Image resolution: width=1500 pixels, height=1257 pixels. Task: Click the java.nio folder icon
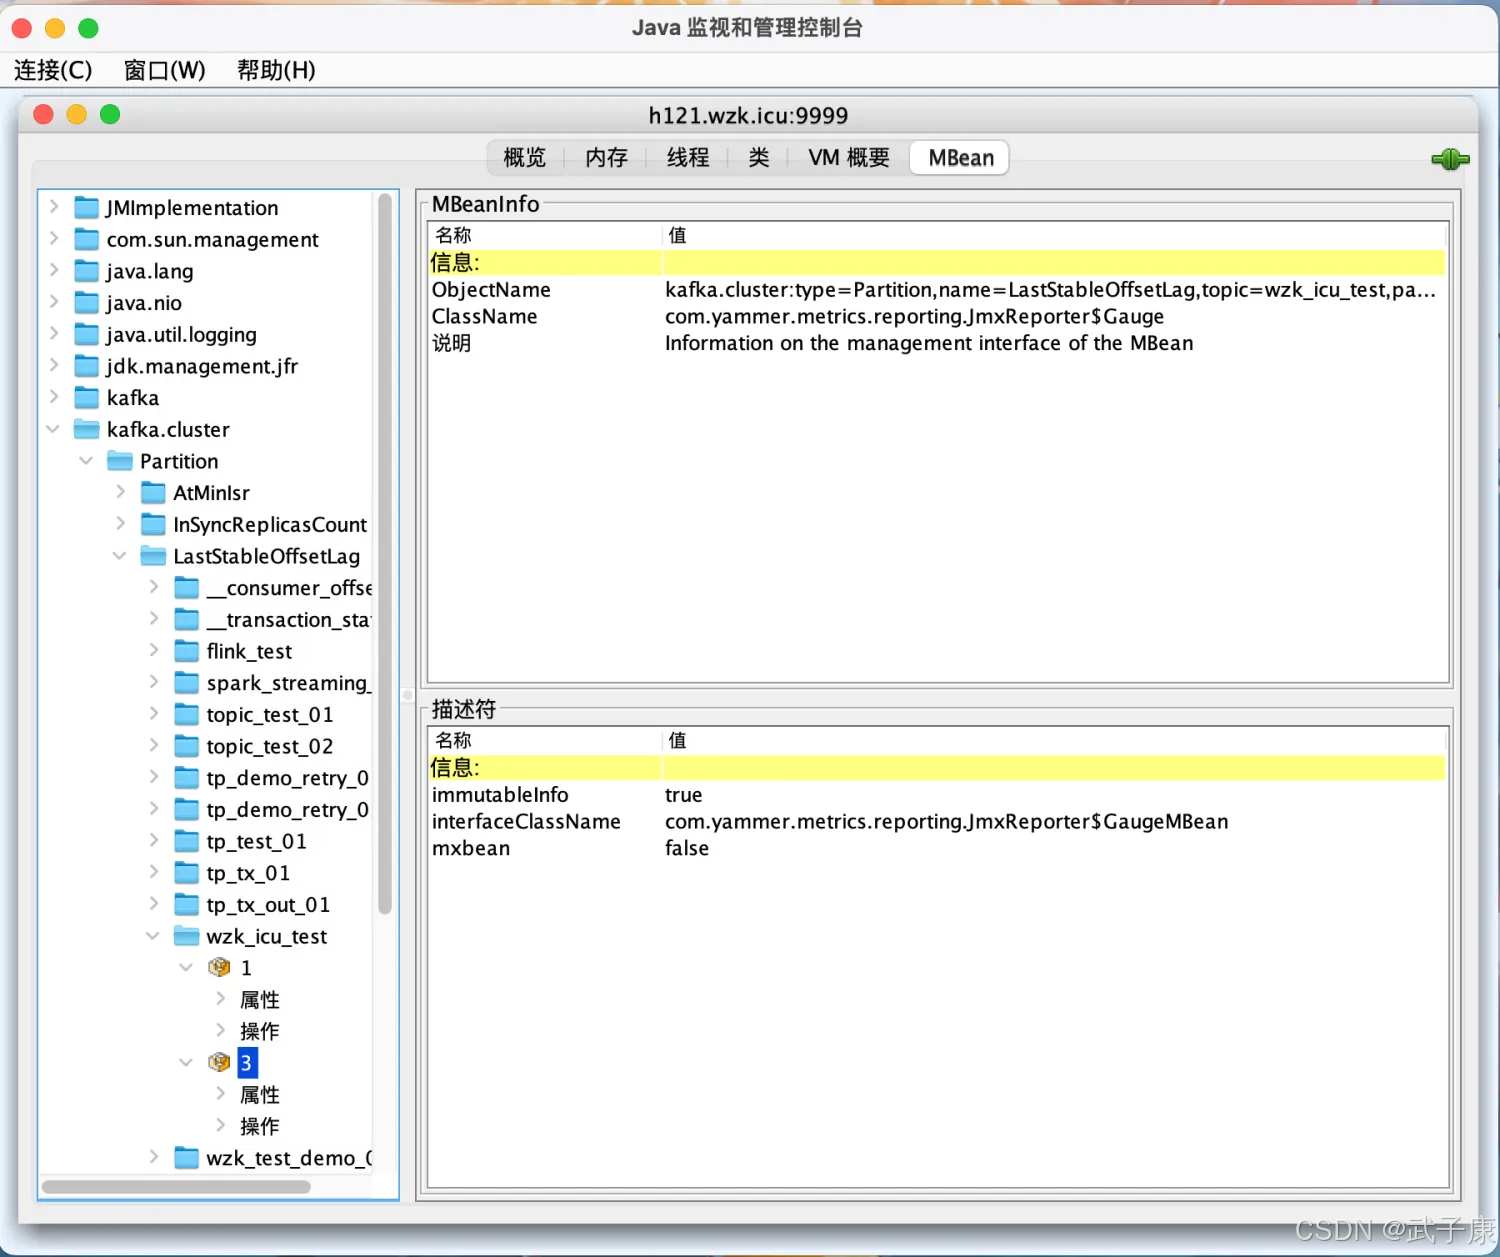coord(87,303)
